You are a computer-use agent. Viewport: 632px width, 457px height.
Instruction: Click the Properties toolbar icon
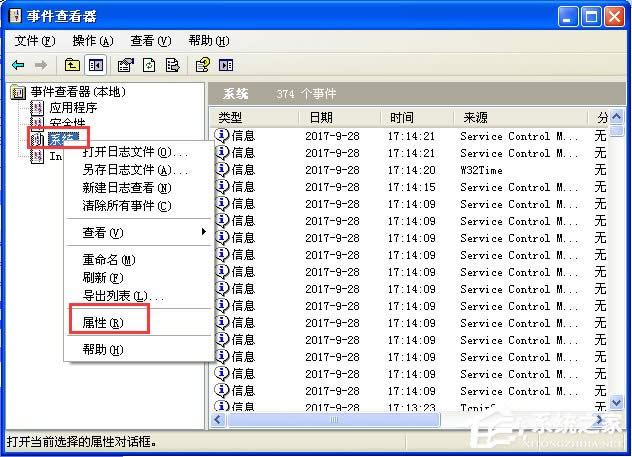[125, 65]
